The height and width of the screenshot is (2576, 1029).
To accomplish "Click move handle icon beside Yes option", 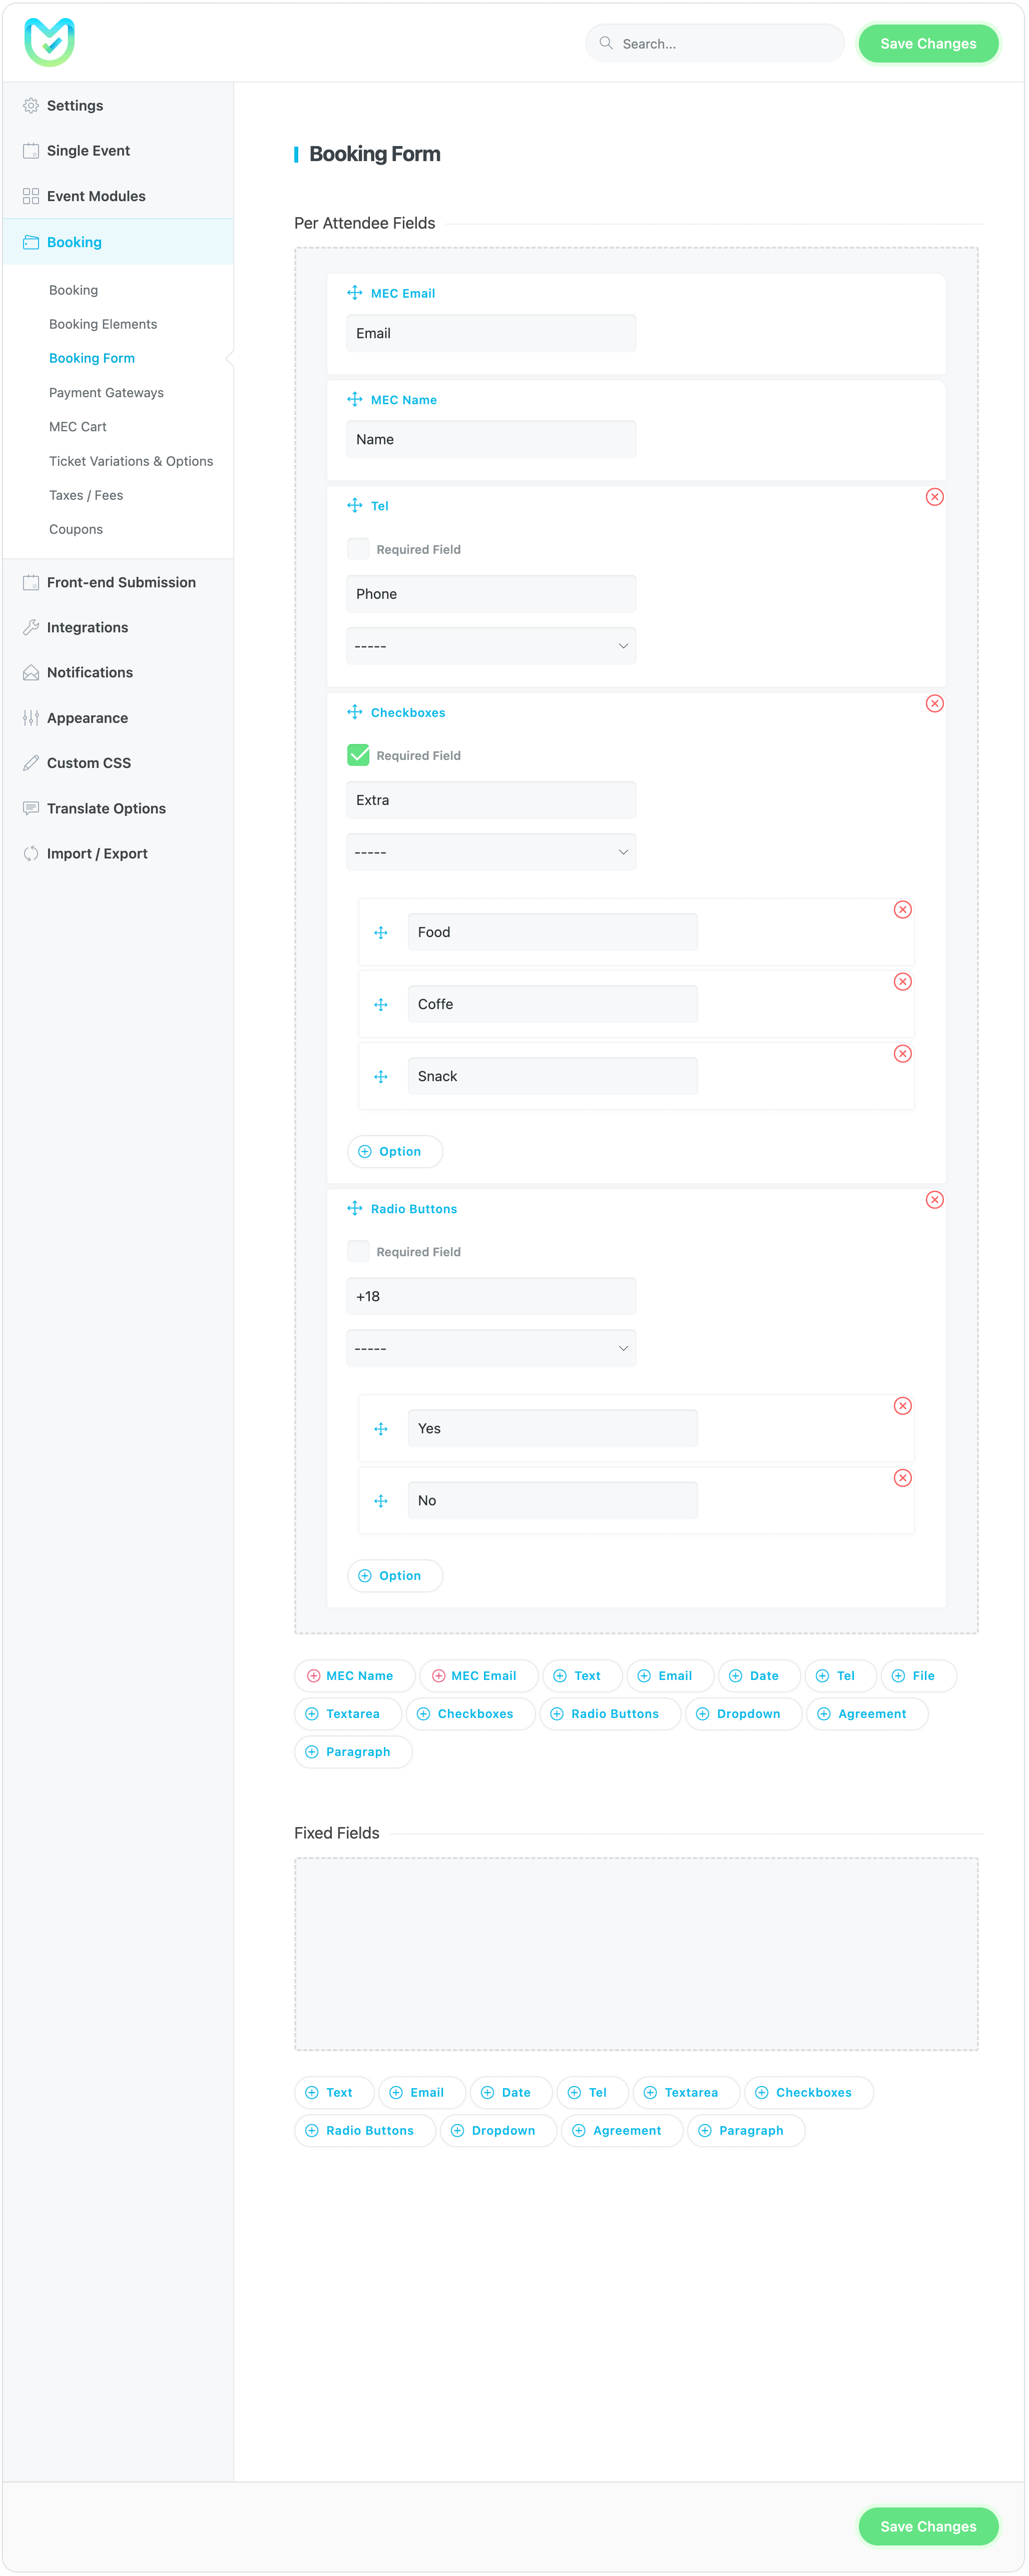I will point(381,1429).
